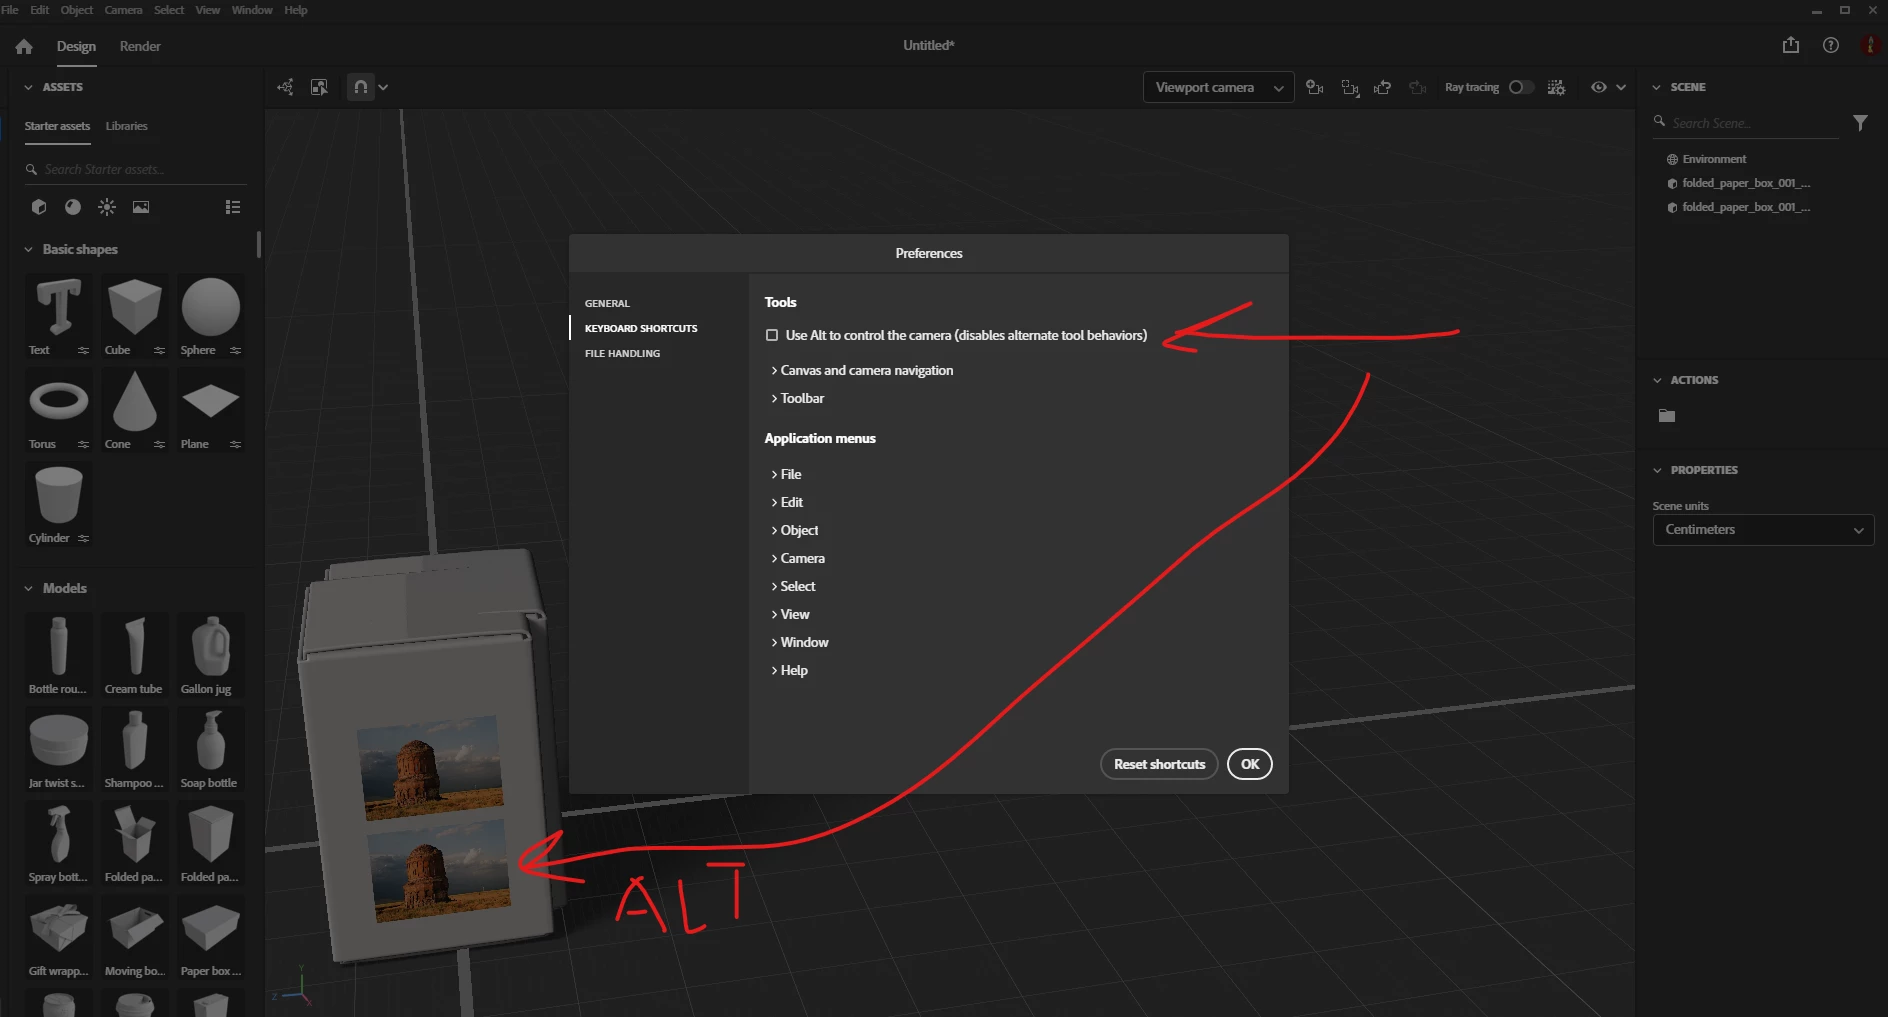Screen dimensions: 1888x1017
Task: Click the Search Starter assets field
Action: 135,169
